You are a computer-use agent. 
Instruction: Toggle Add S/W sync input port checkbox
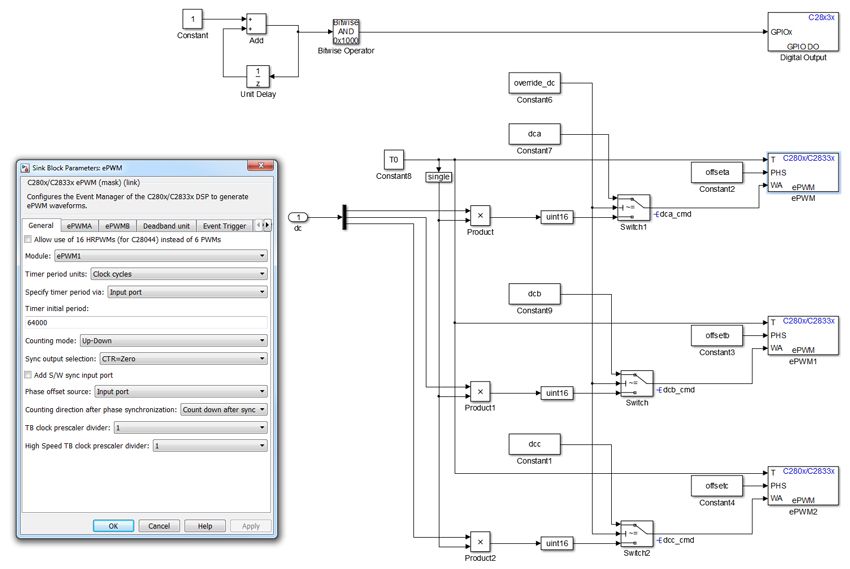pos(29,374)
